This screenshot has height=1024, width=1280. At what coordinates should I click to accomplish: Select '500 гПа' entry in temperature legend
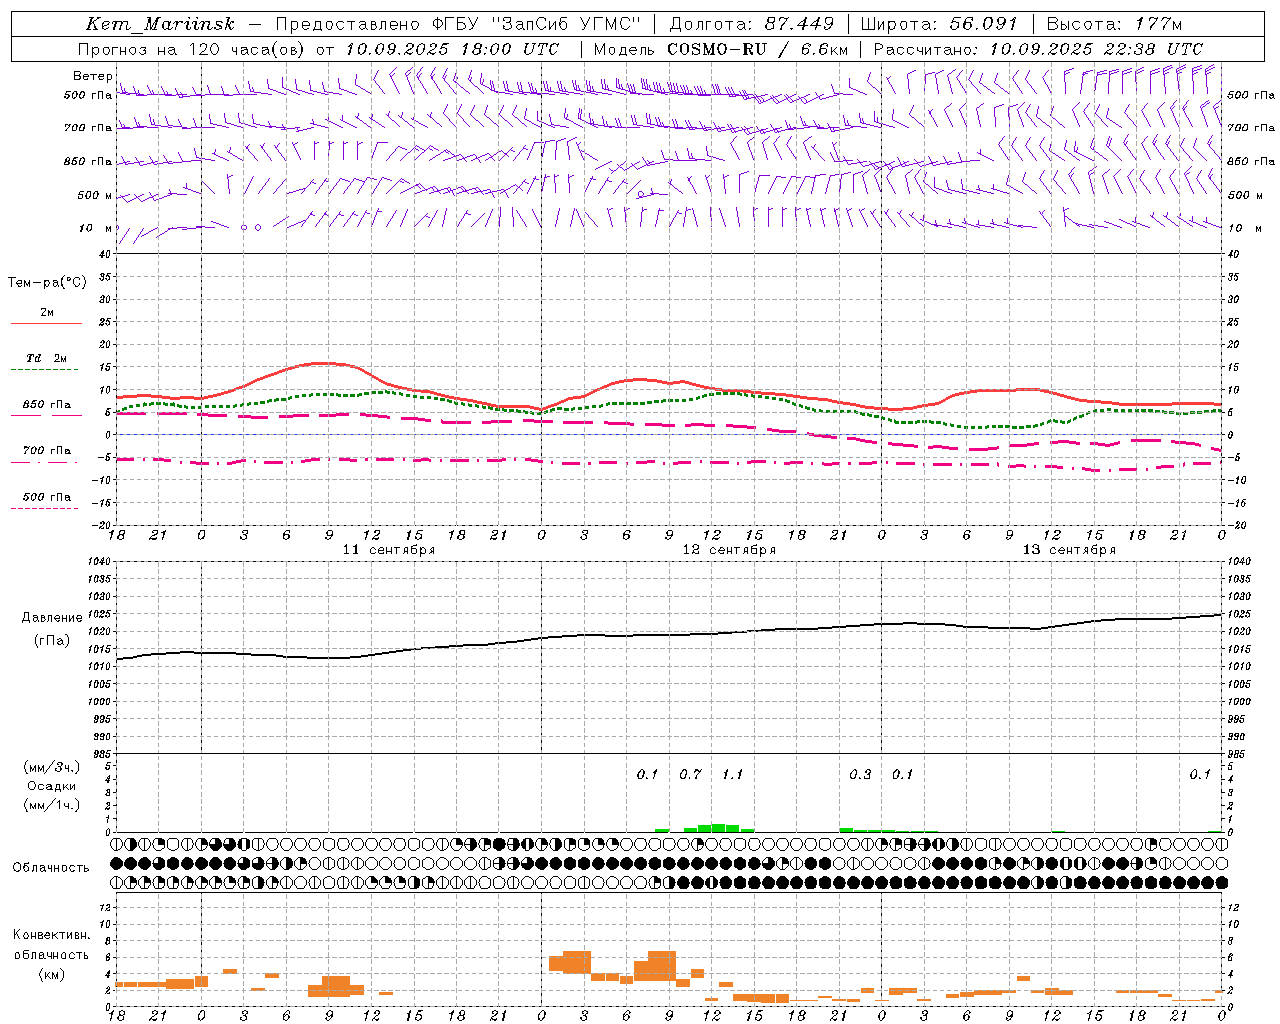click(47, 497)
